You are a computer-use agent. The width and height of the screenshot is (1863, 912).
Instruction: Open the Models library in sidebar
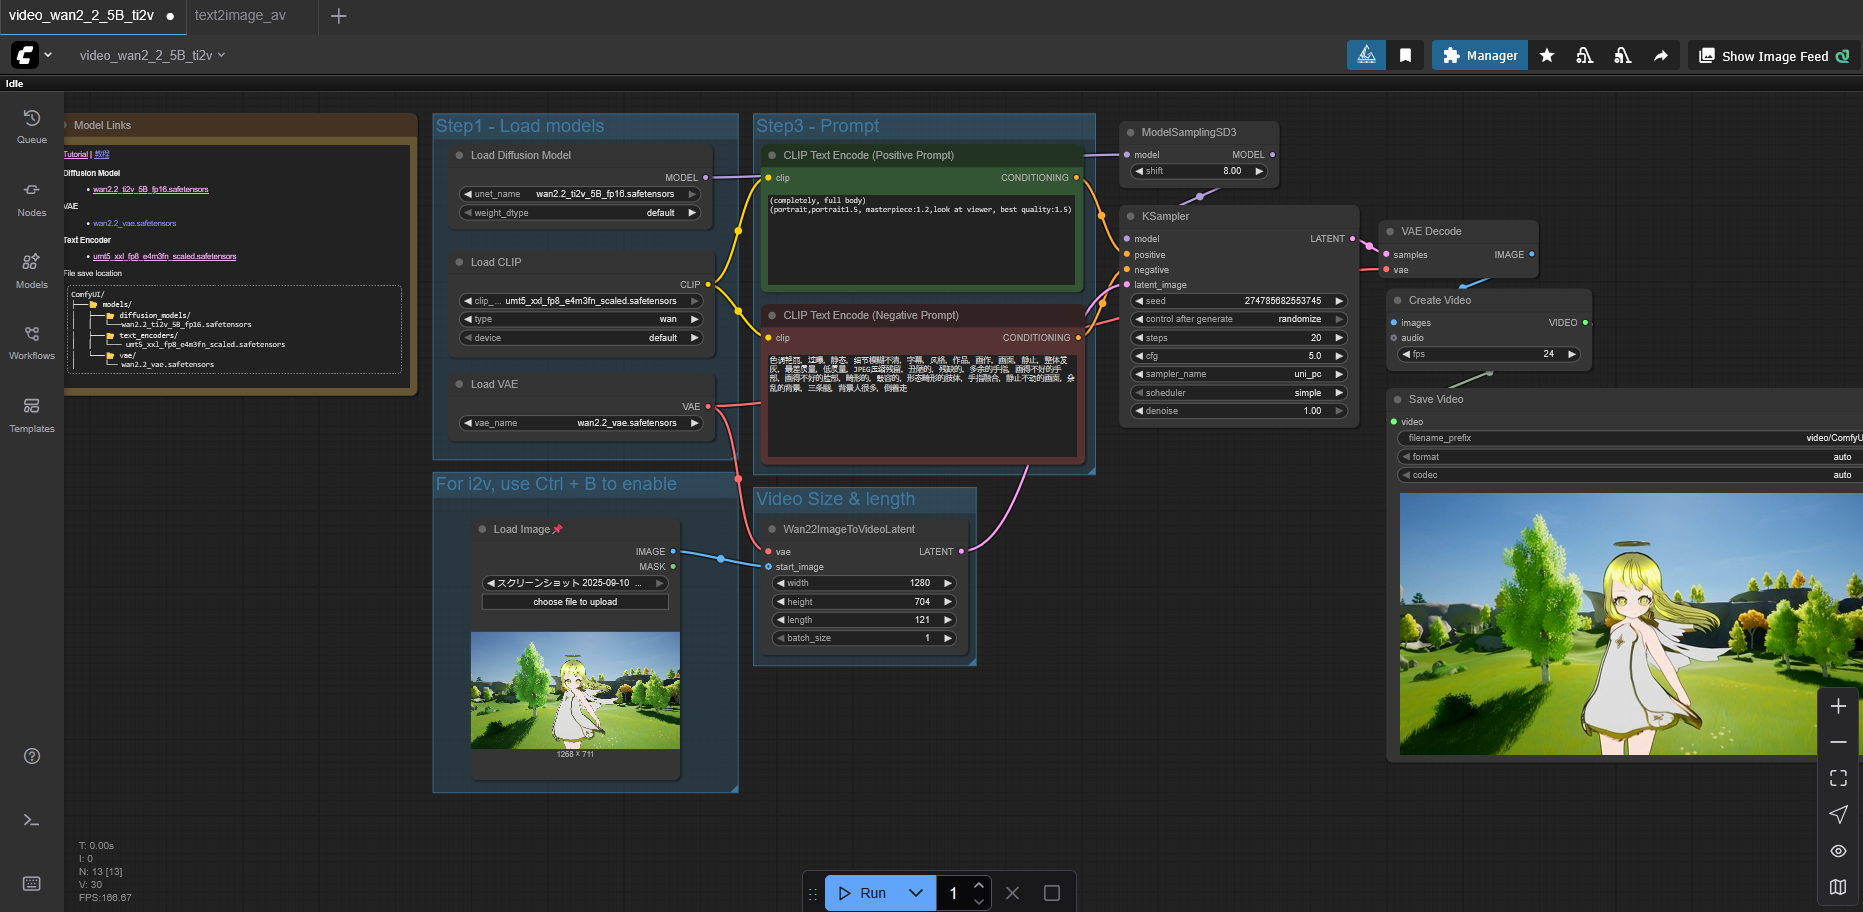(31, 270)
